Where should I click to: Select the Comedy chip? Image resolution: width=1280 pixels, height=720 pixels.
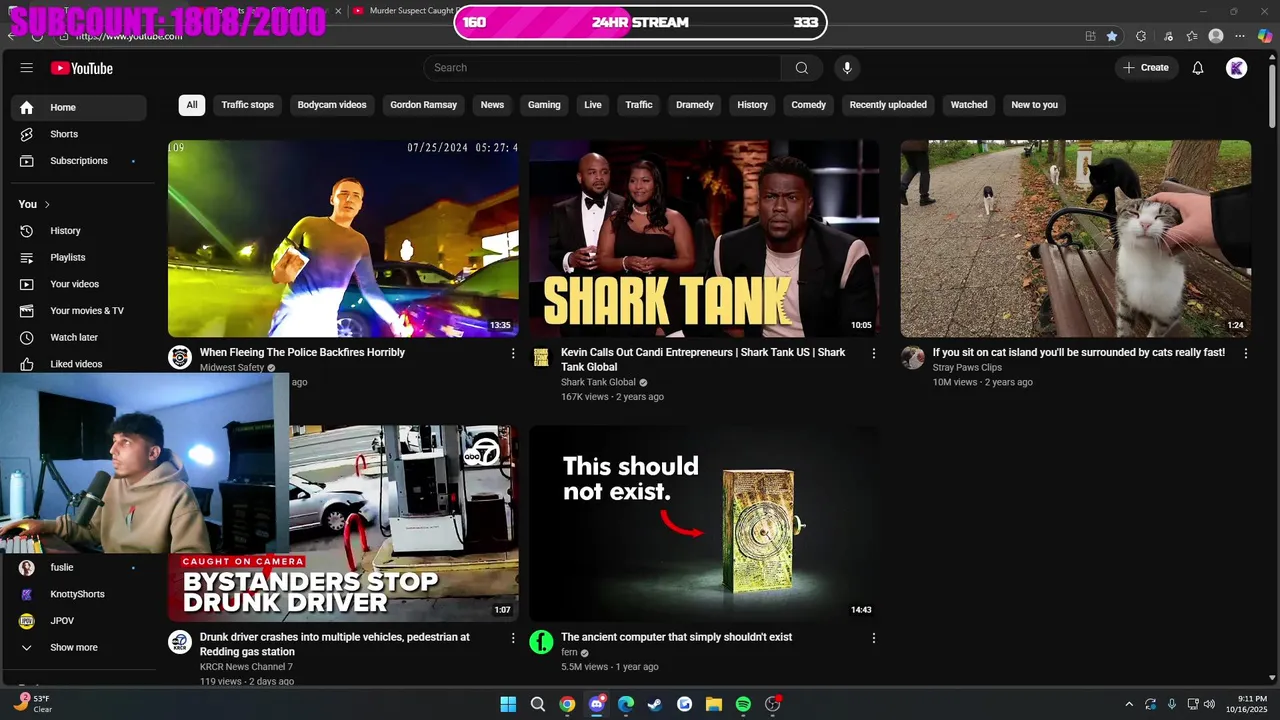[x=809, y=105]
